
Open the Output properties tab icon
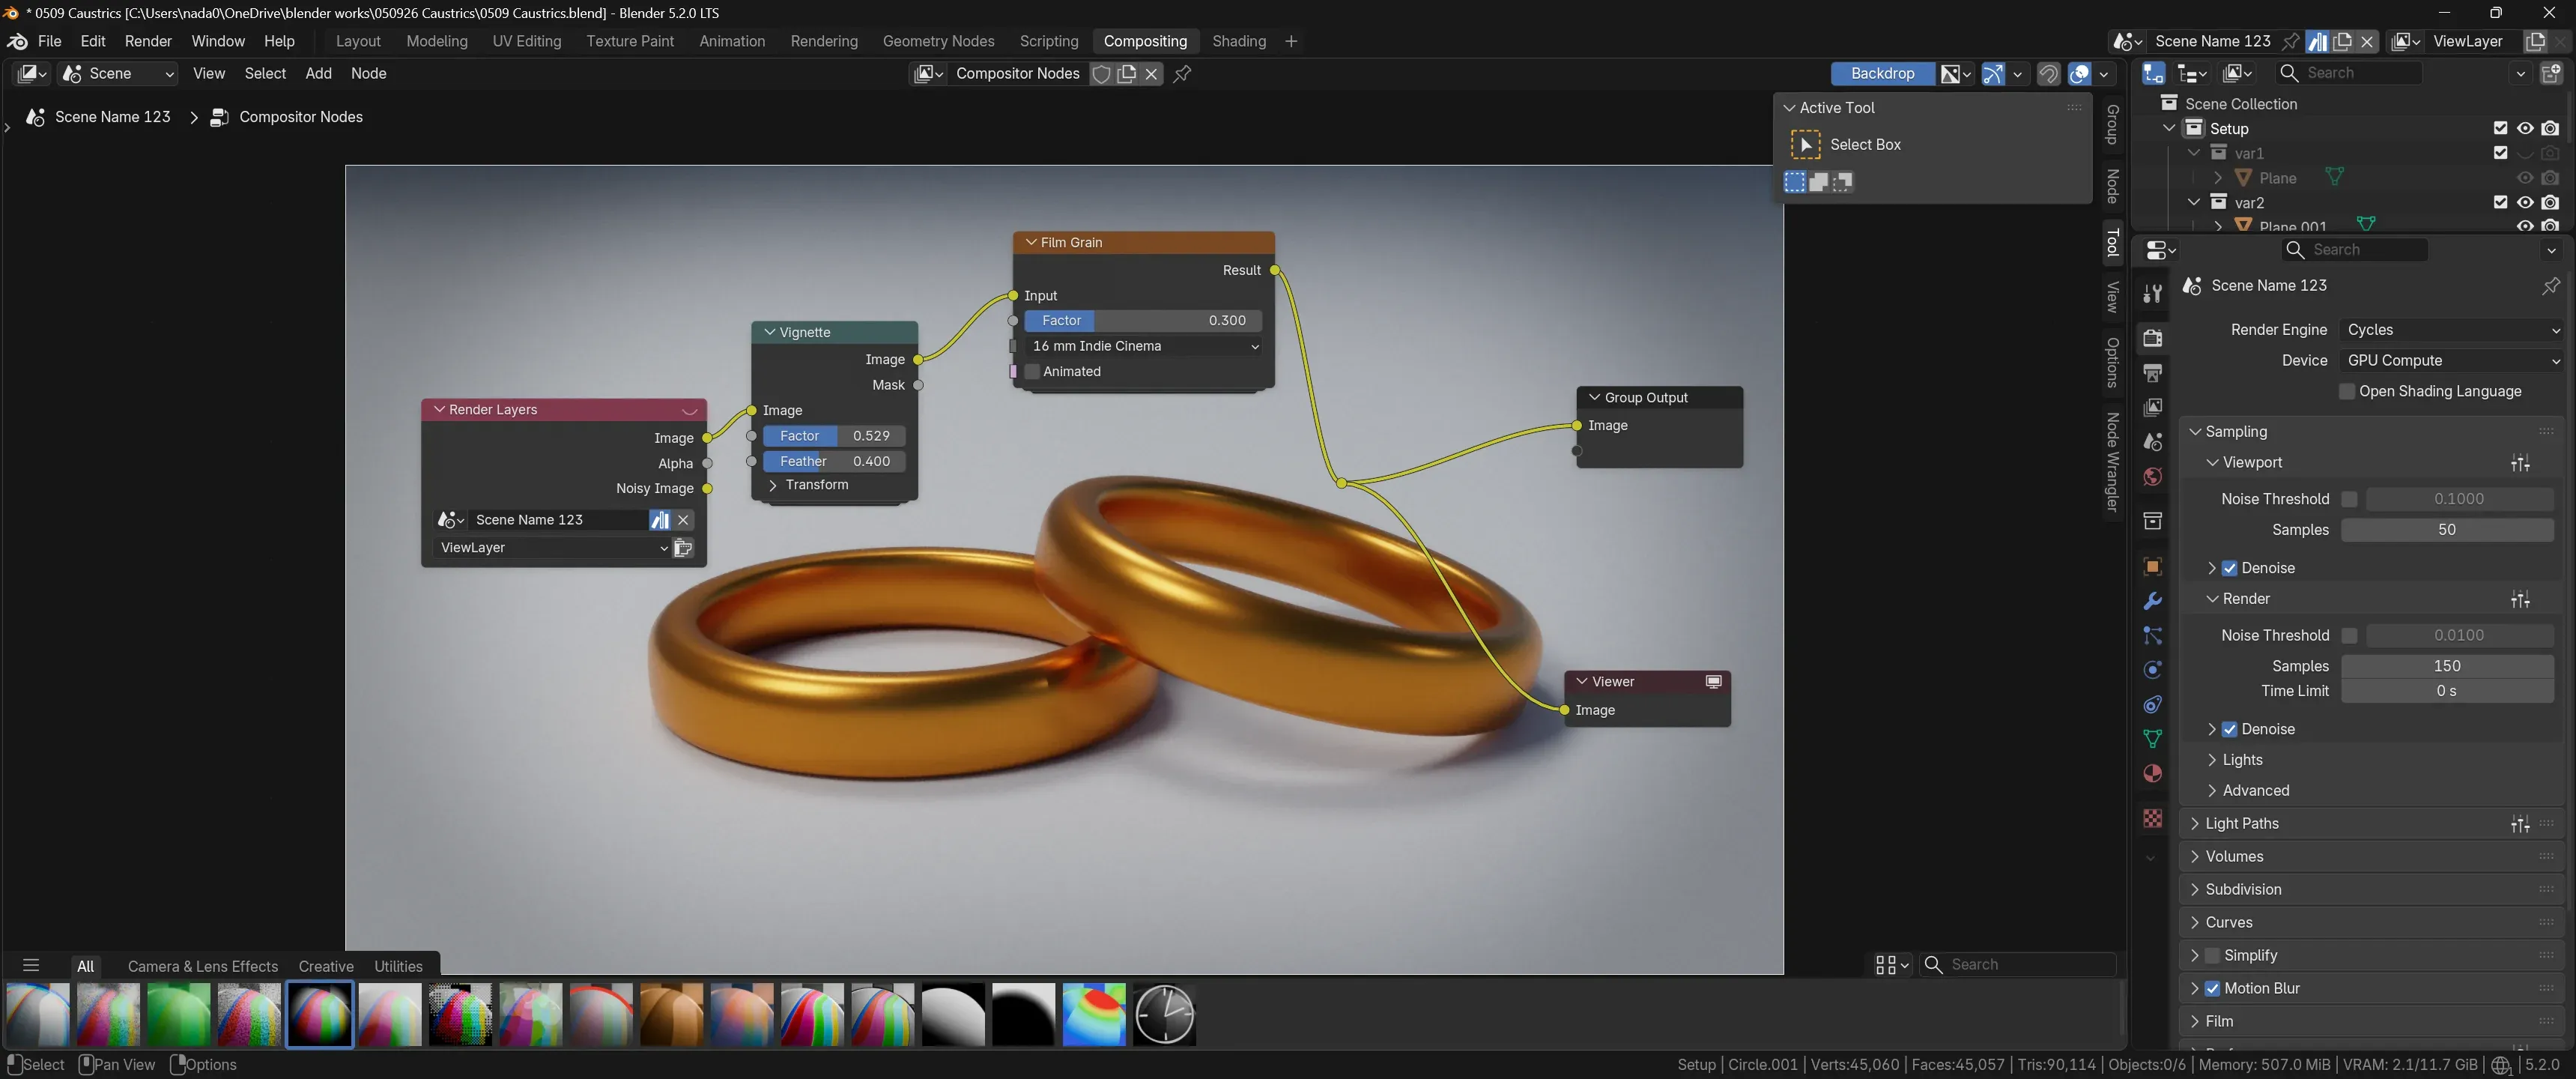[x=2152, y=373]
